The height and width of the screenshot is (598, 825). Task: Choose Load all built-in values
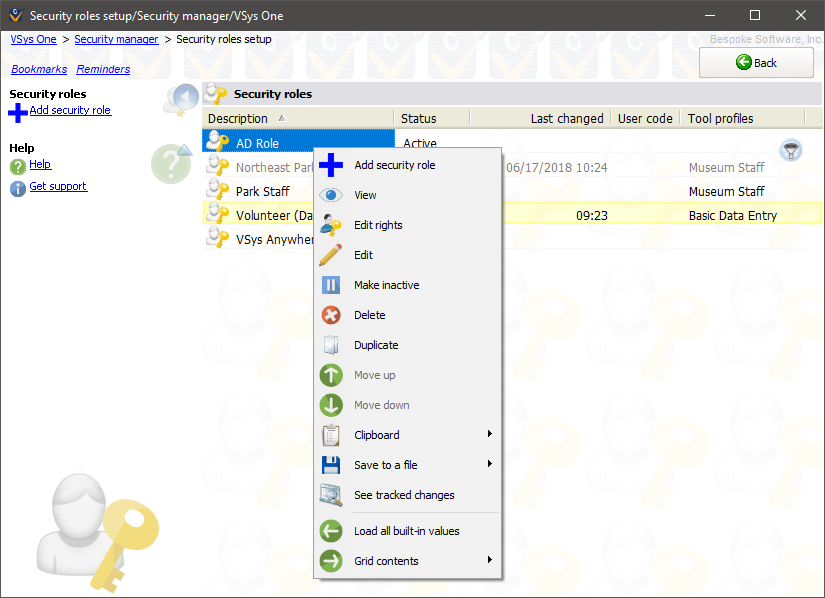[406, 531]
